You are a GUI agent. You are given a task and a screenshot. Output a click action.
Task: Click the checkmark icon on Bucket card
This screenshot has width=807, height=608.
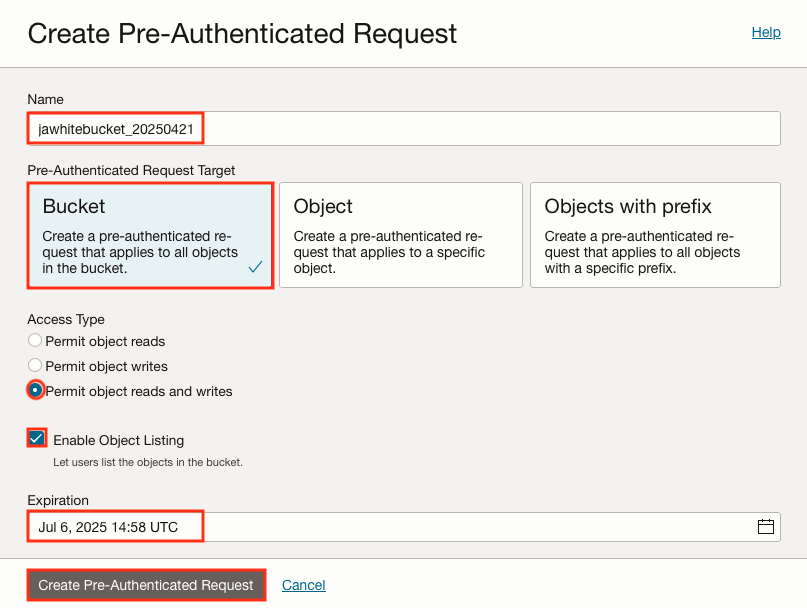coord(256,267)
